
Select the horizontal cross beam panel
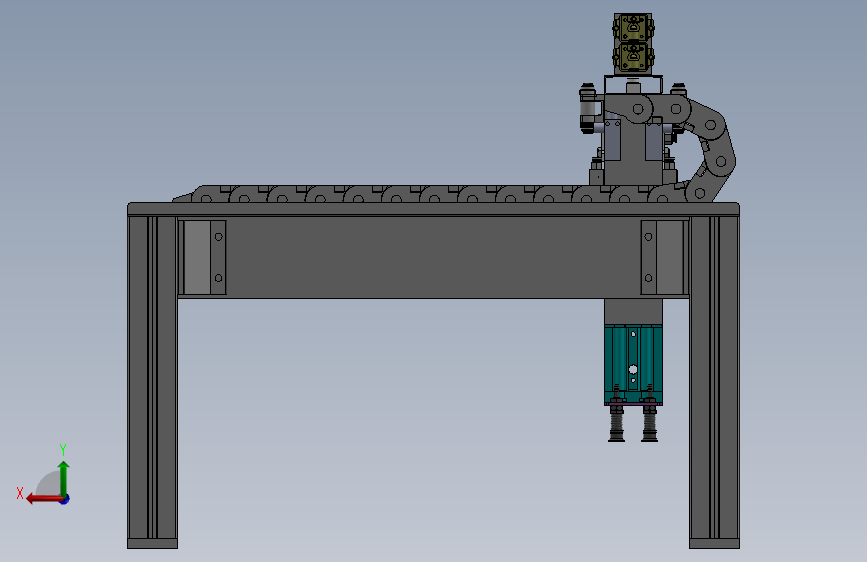[434, 257]
